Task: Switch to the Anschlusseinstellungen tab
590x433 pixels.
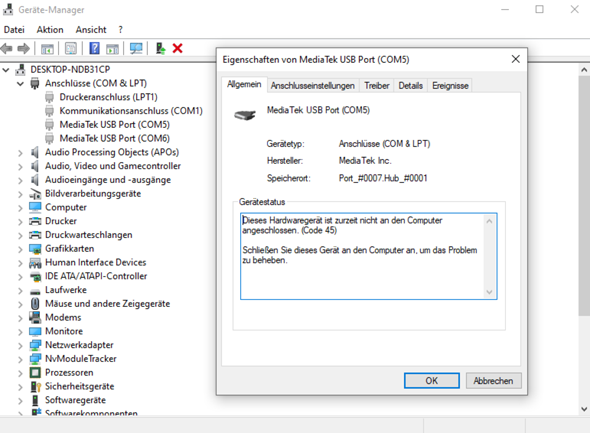Action: click(x=313, y=86)
